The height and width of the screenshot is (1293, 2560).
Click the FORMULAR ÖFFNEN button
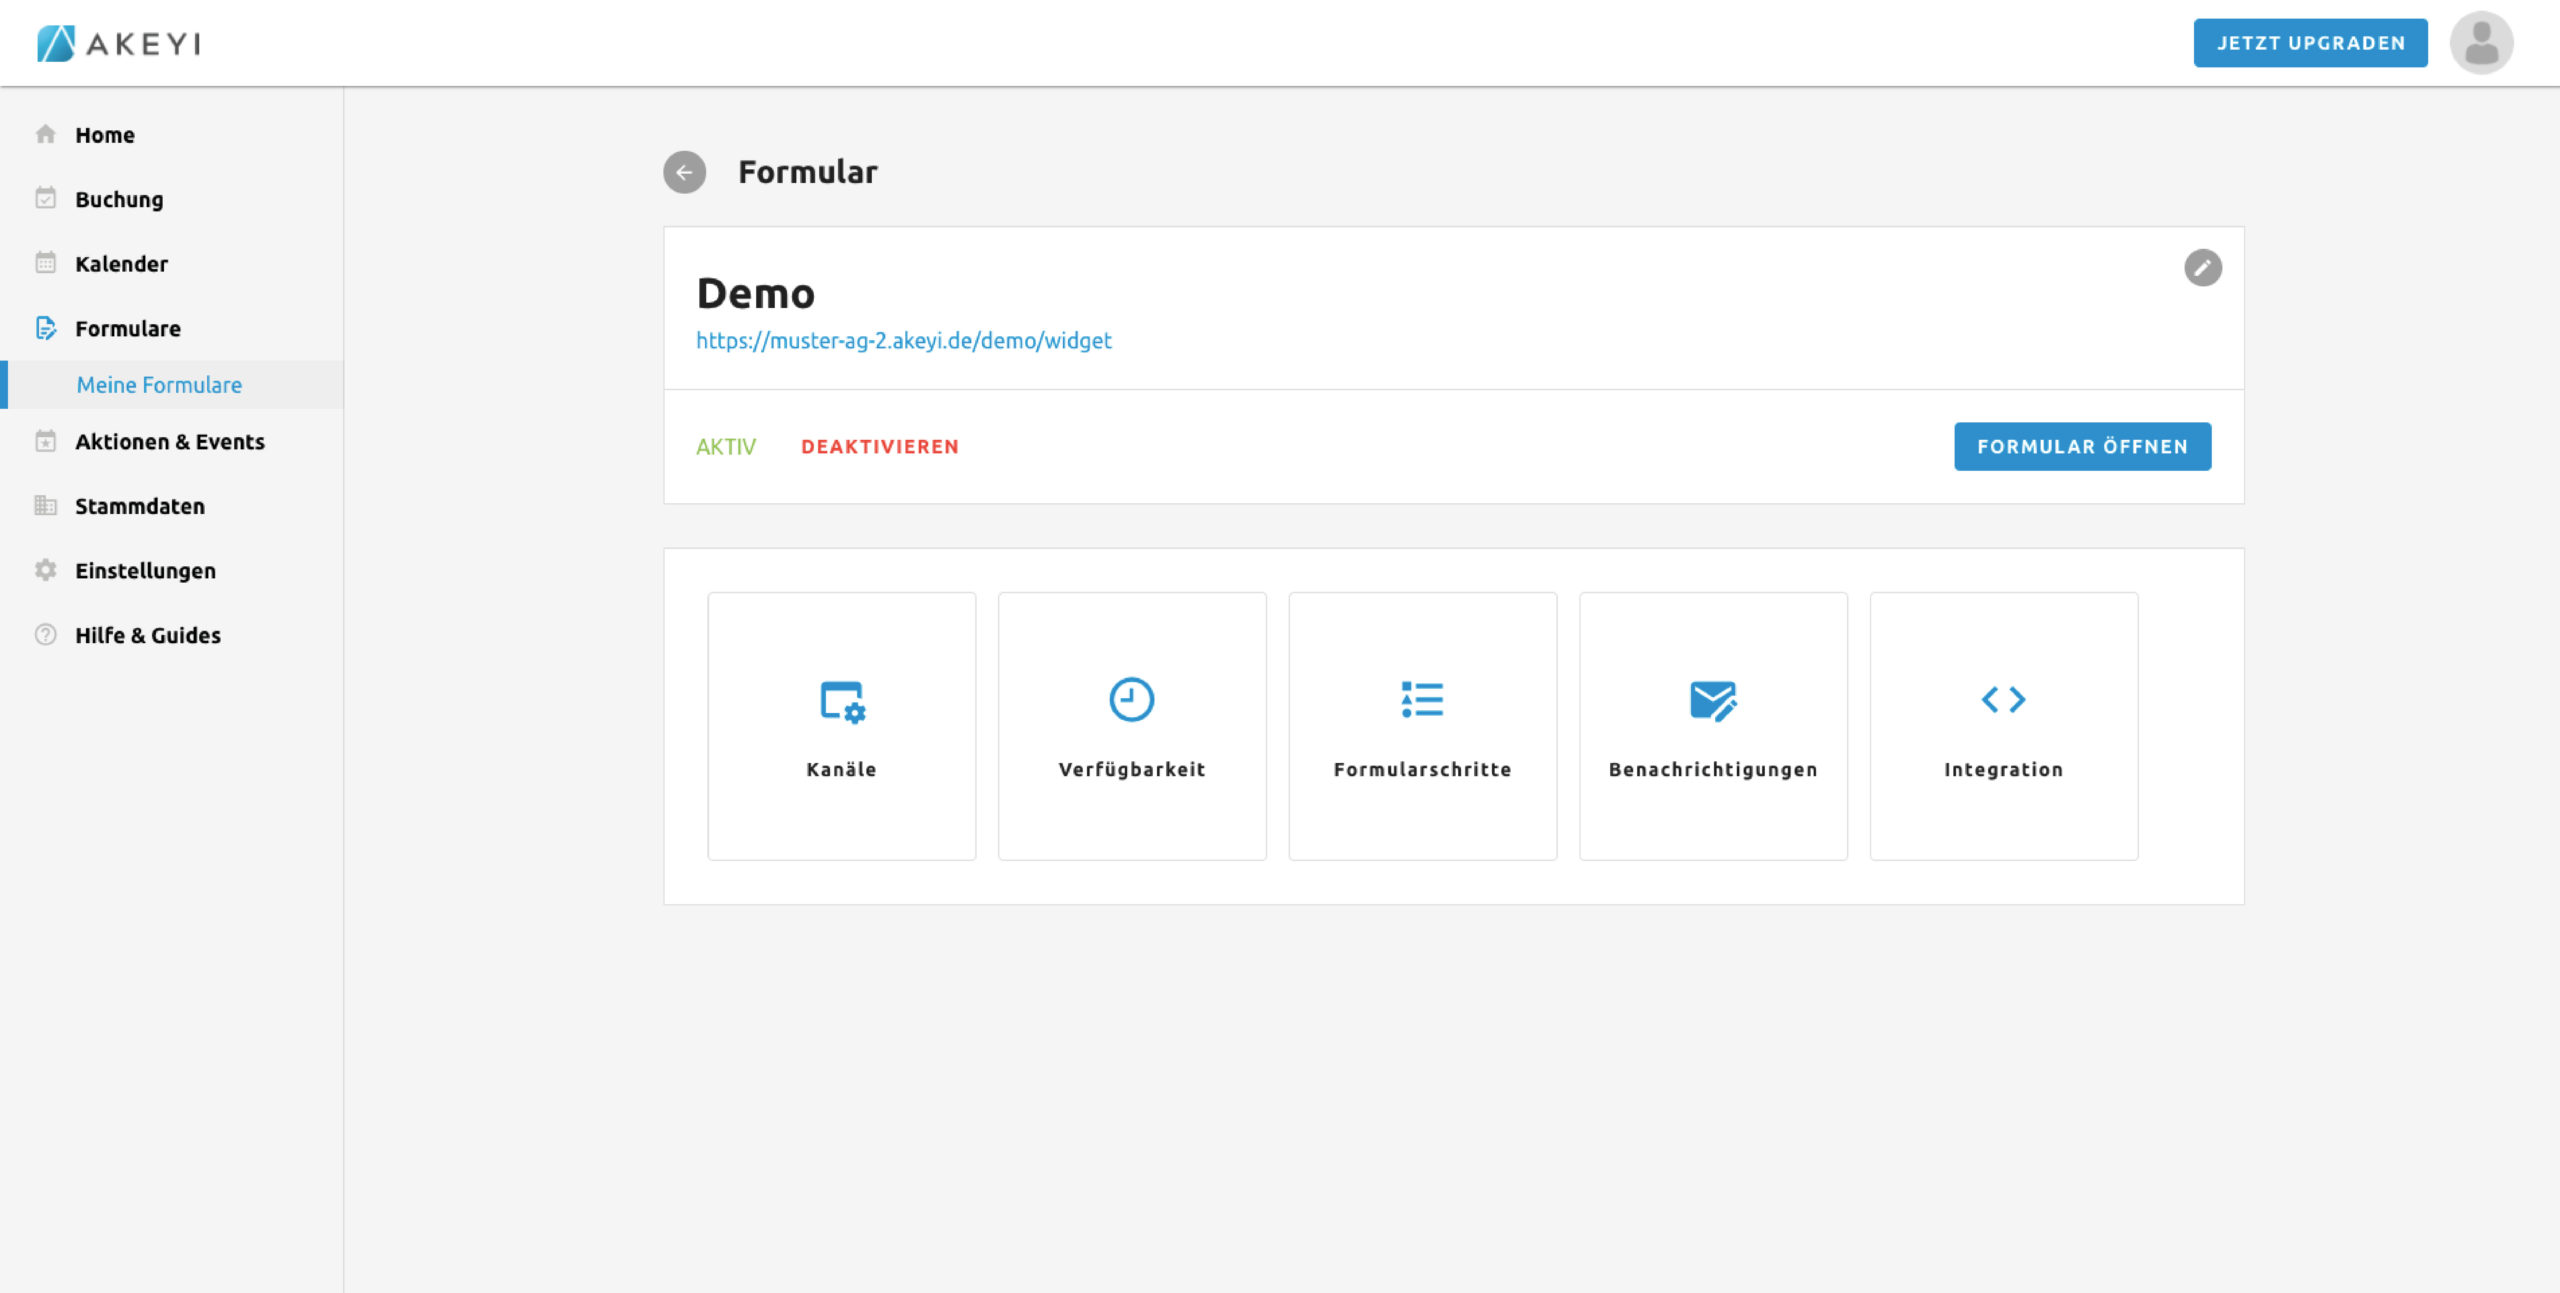2082,447
